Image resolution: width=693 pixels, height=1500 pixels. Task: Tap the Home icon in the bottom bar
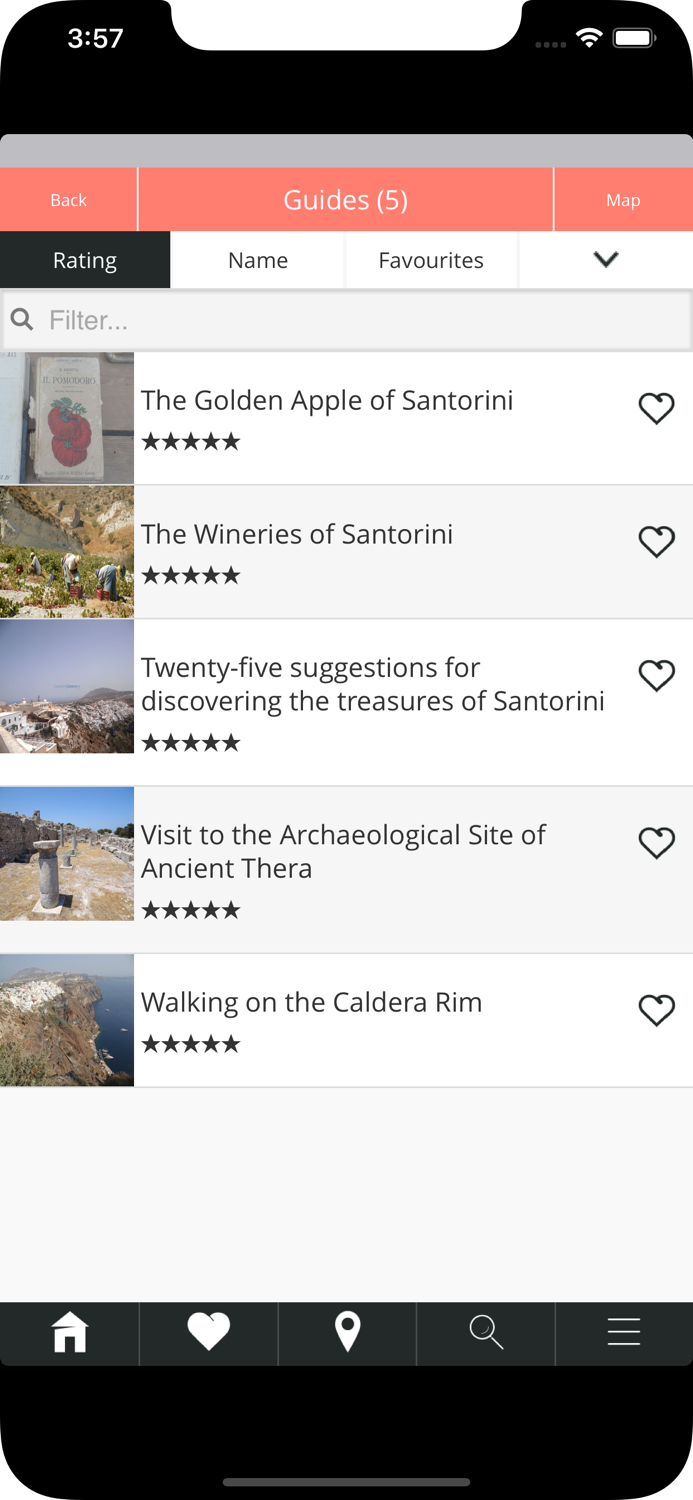click(69, 1333)
